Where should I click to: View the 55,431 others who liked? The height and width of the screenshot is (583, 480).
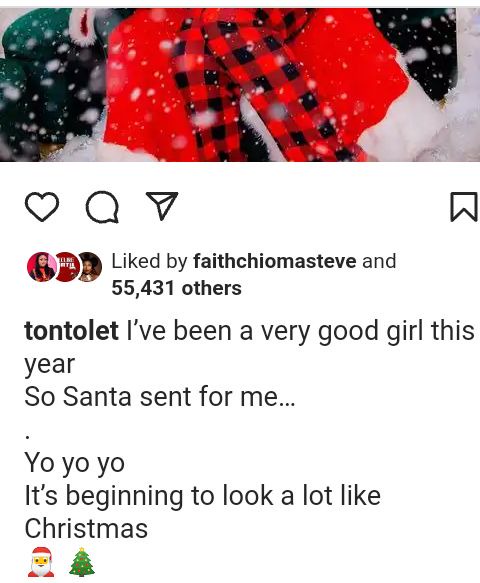point(177,288)
